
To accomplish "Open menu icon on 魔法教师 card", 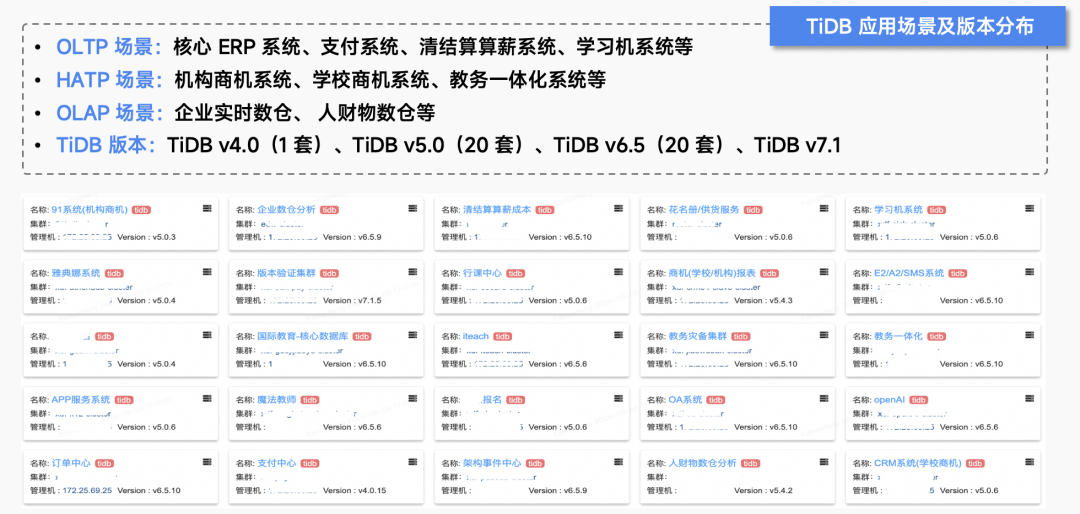I will click(412, 398).
